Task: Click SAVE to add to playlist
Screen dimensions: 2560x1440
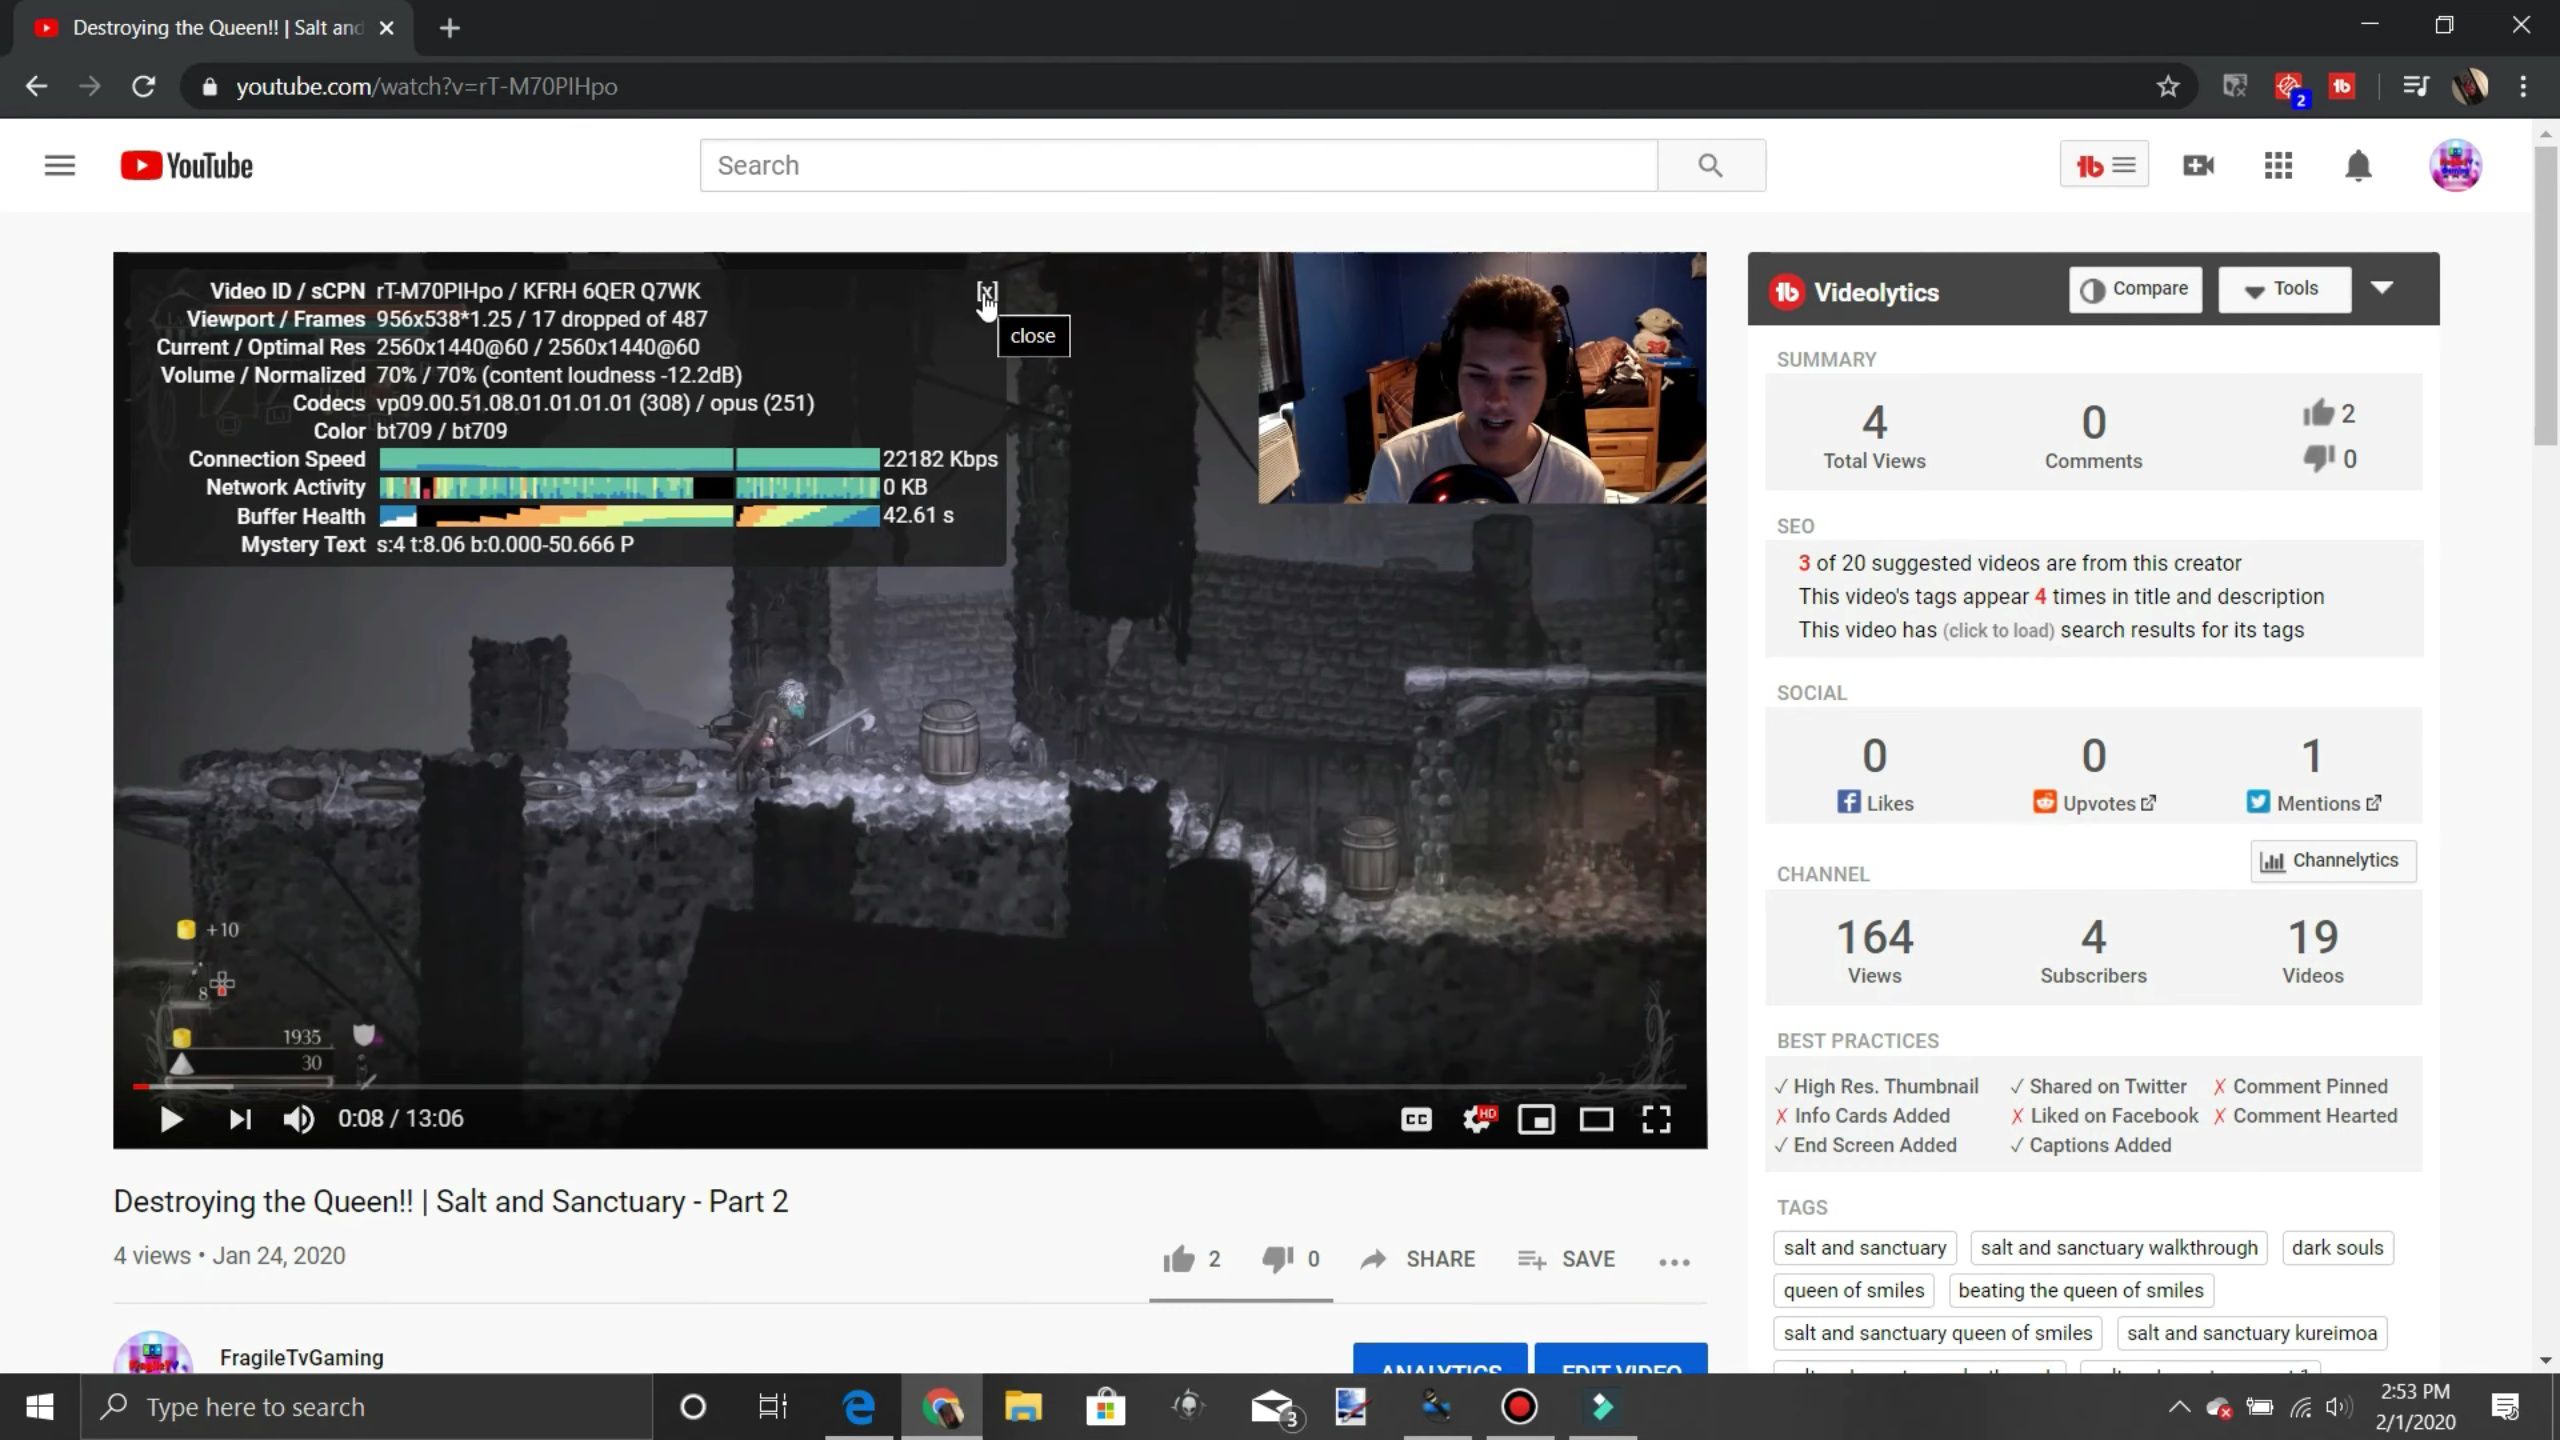Action: click(x=1566, y=1259)
